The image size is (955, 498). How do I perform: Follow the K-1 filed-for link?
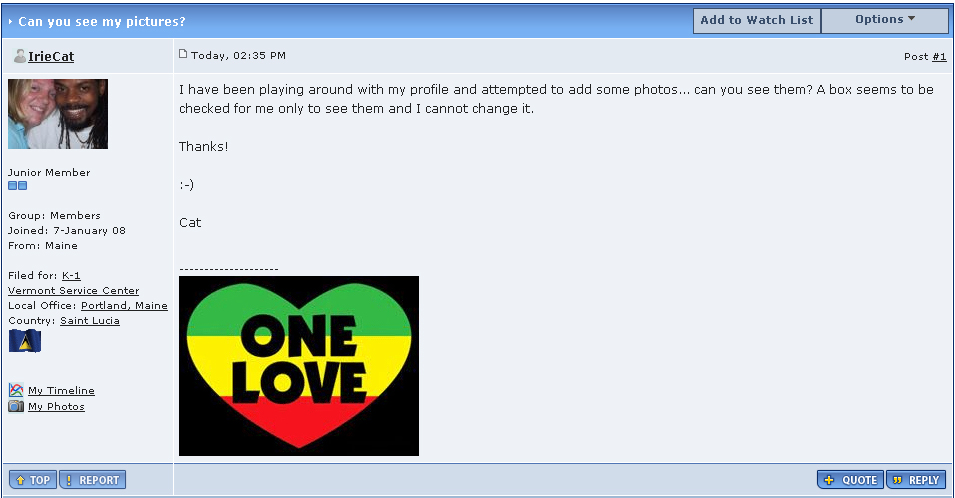(x=71, y=275)
